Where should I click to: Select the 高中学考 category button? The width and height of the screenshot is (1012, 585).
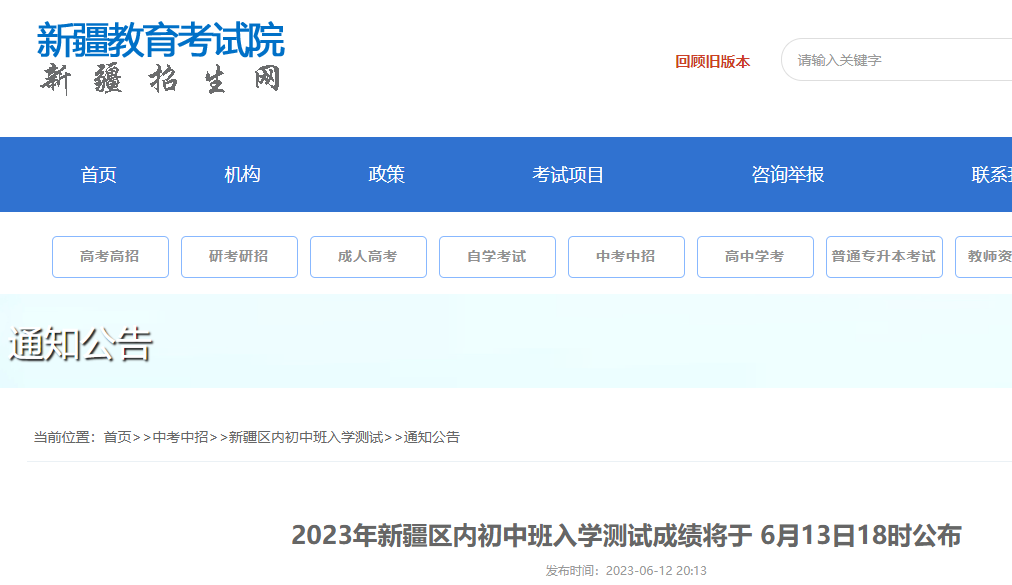coord(755,257)
